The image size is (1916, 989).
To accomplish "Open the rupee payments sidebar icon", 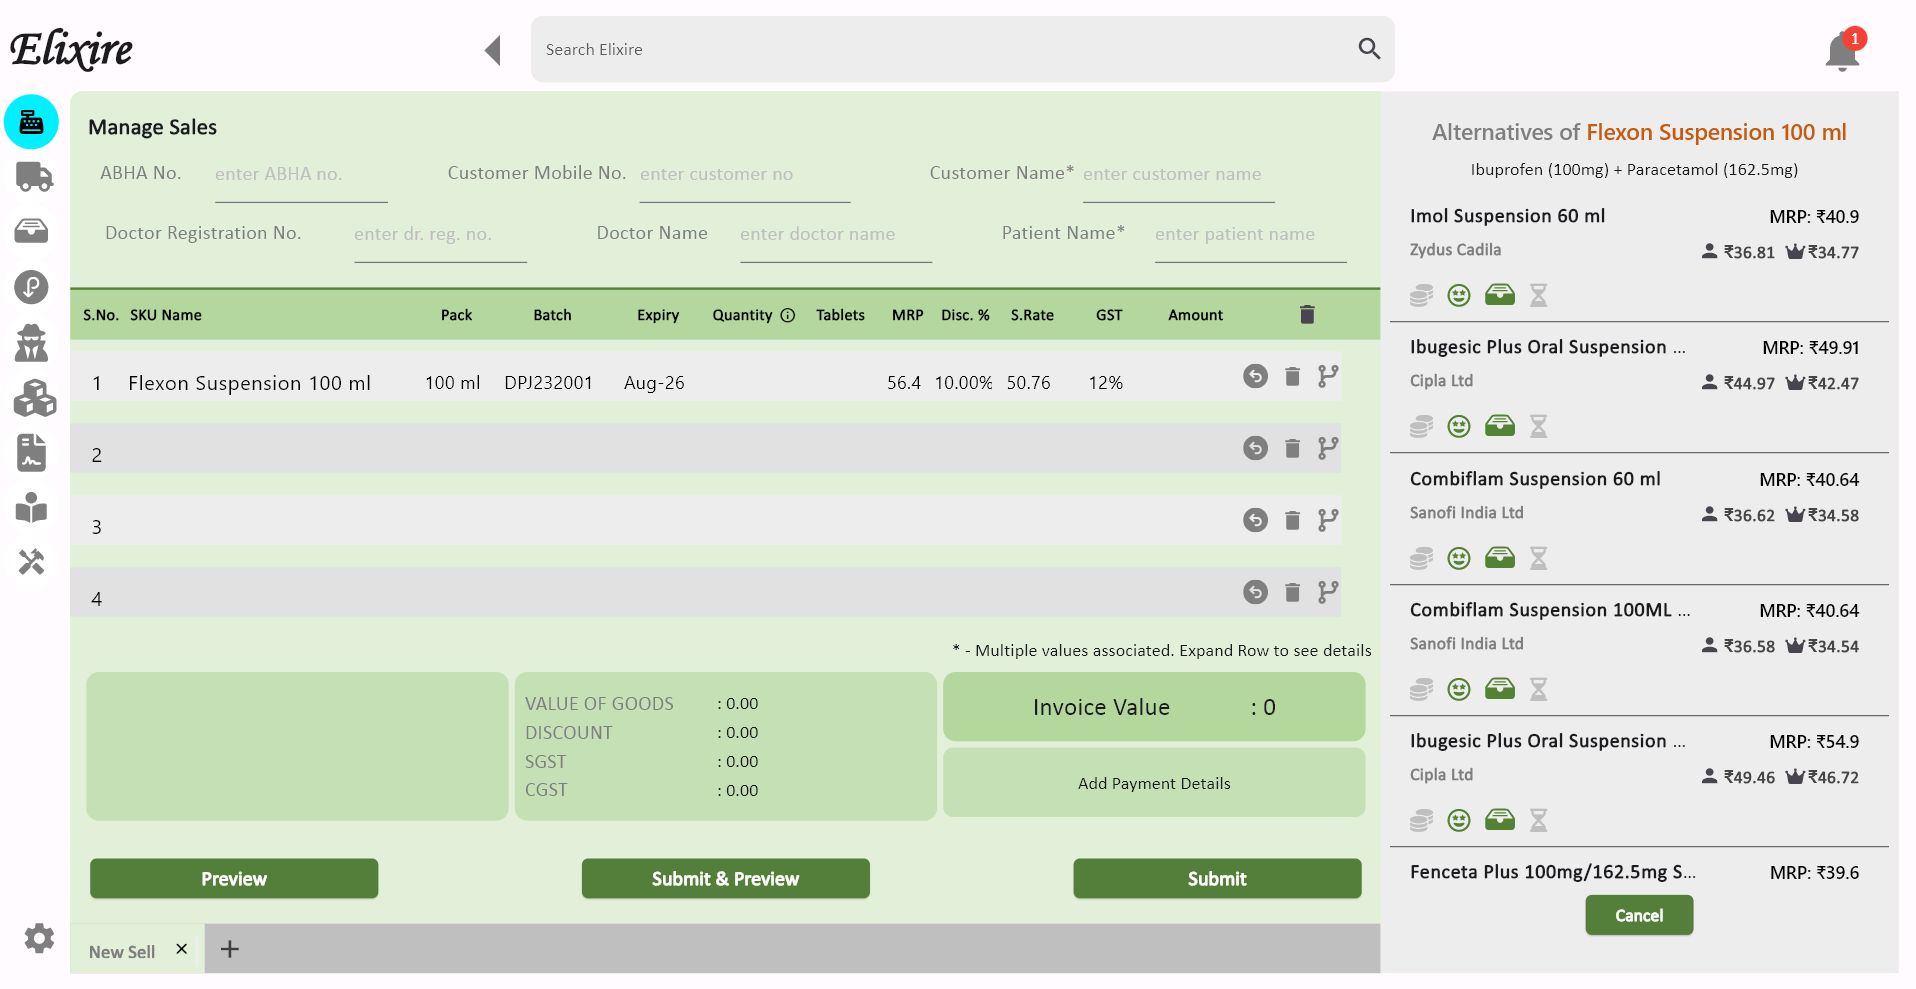I will coord(31,287).
